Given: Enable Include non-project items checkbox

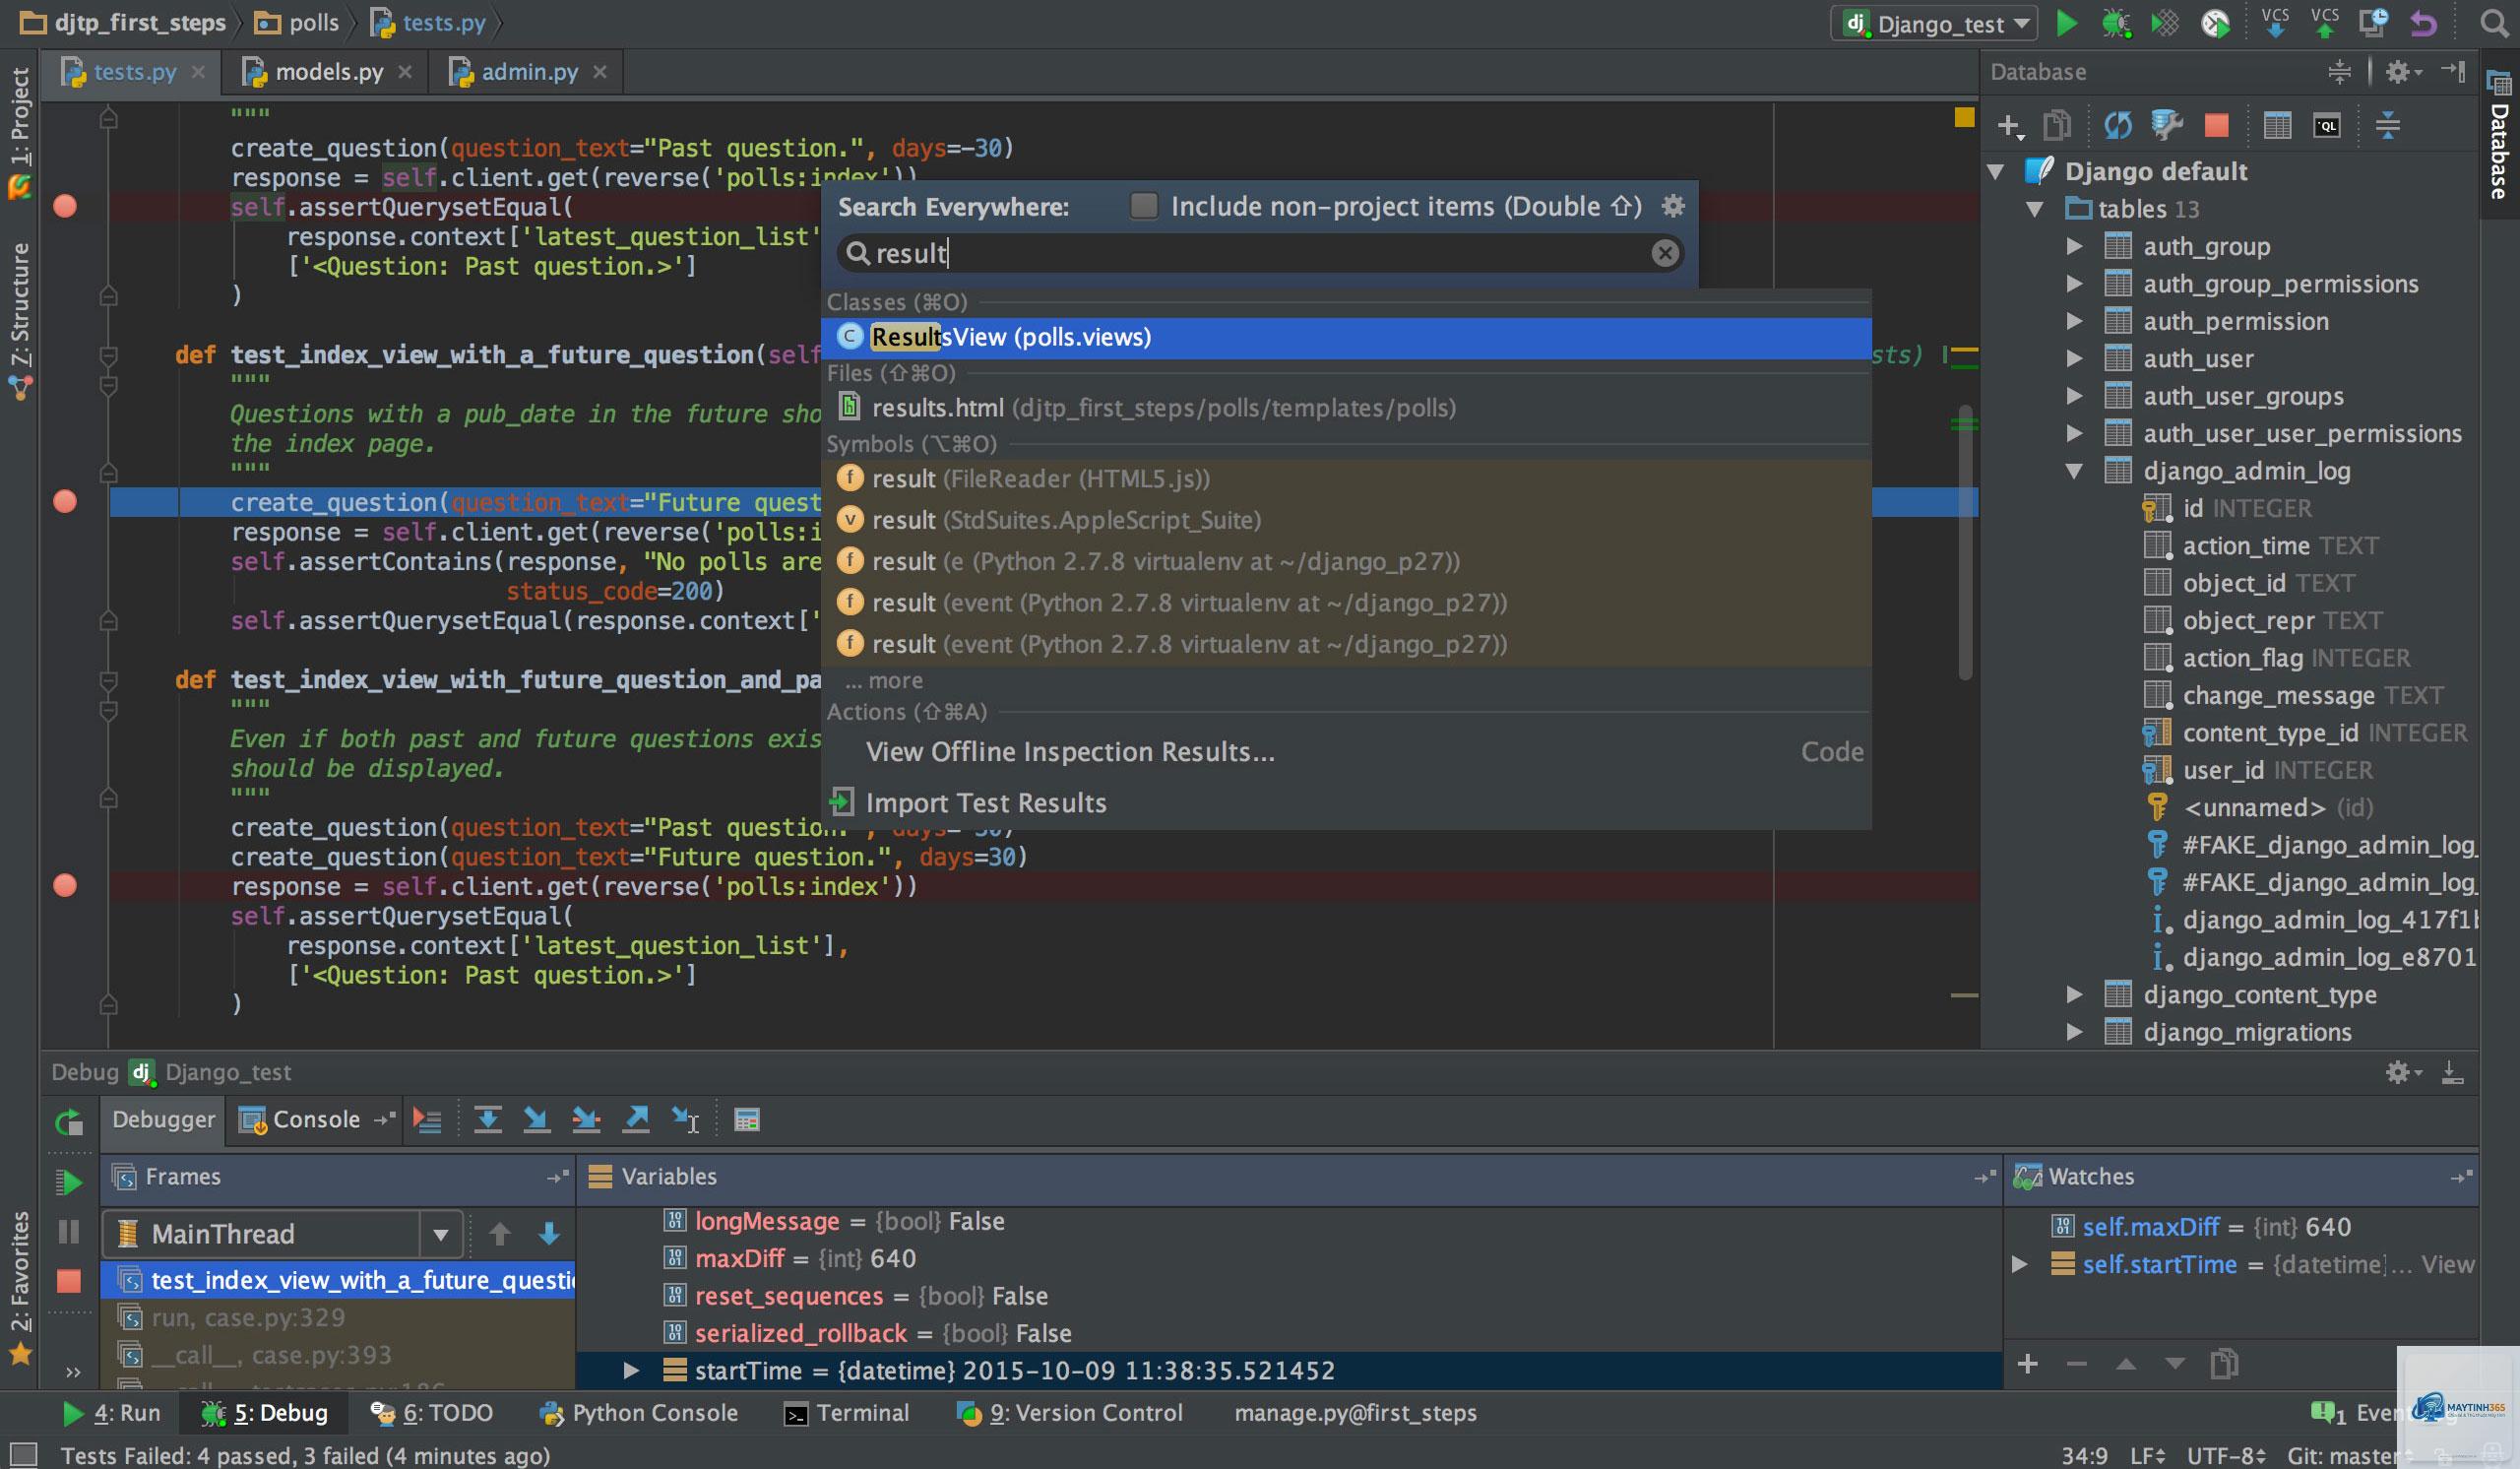Looking at the screenshot, I should (x=1143, y=206).
